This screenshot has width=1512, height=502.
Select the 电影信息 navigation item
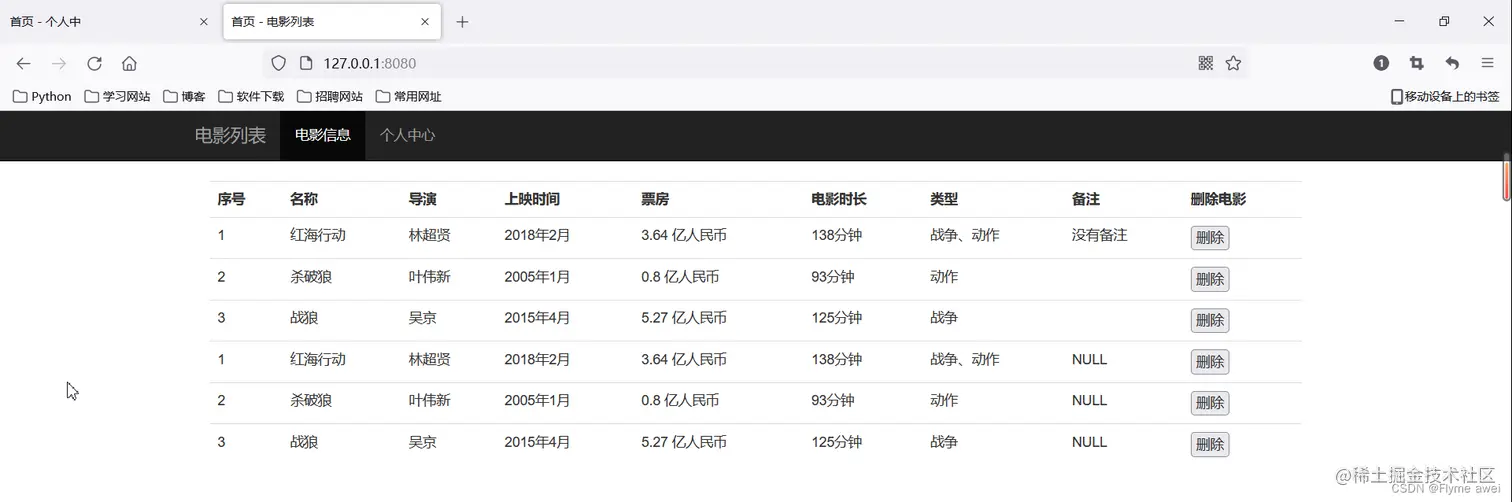point(323,136)
